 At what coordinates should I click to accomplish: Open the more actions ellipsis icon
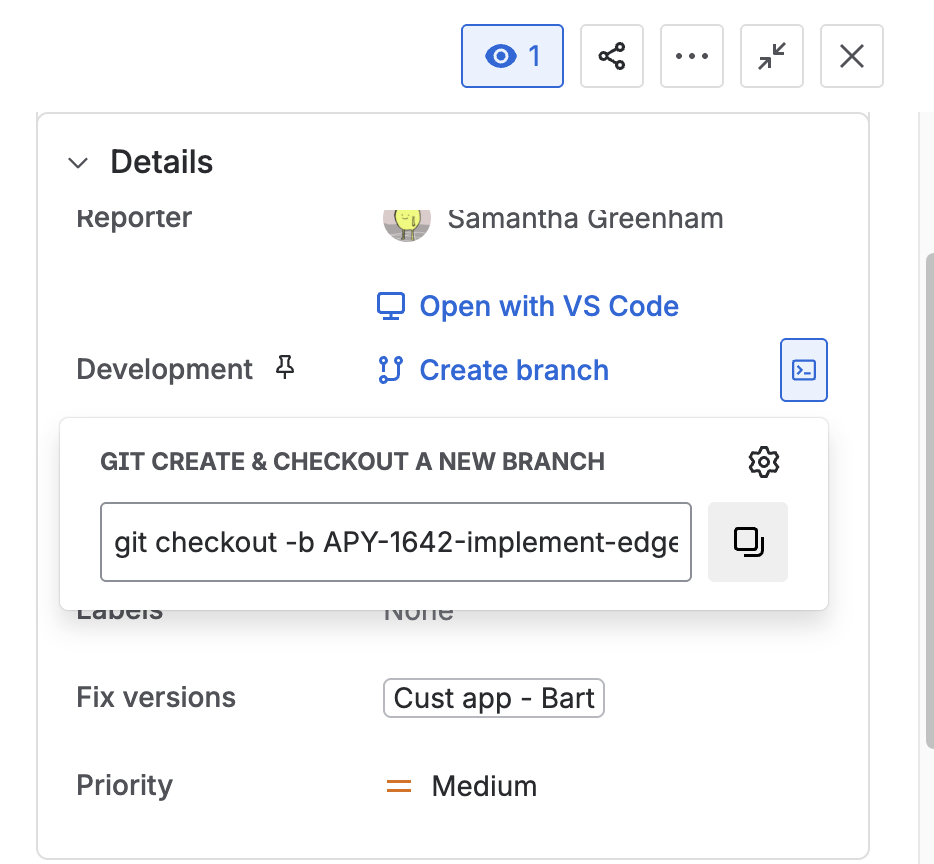click(692, 56)
